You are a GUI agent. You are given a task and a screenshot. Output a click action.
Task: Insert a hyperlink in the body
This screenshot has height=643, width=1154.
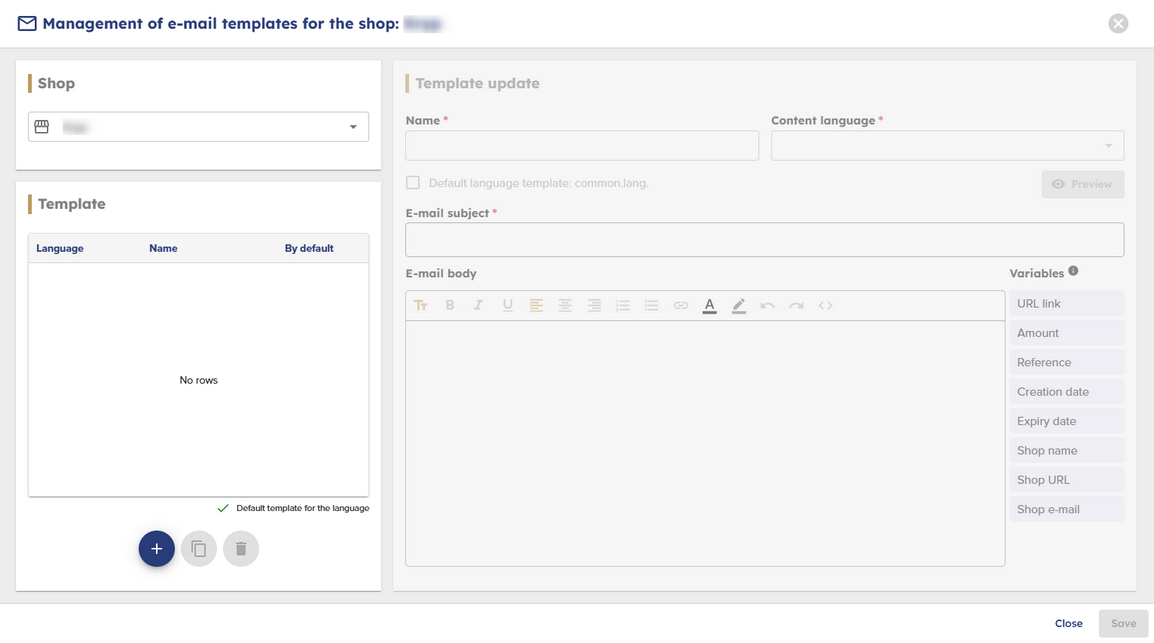point(681,305)
